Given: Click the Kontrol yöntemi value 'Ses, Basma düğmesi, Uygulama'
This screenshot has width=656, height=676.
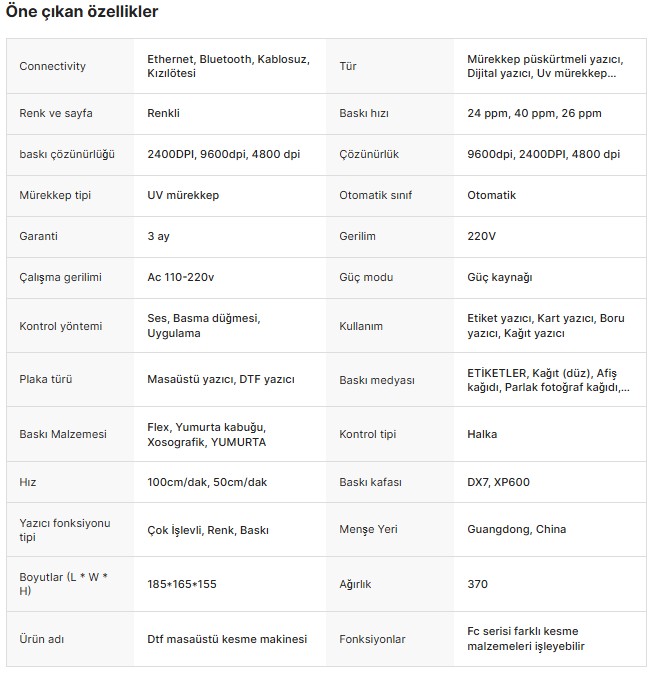Looking at the screenshot, I should 204,325.
